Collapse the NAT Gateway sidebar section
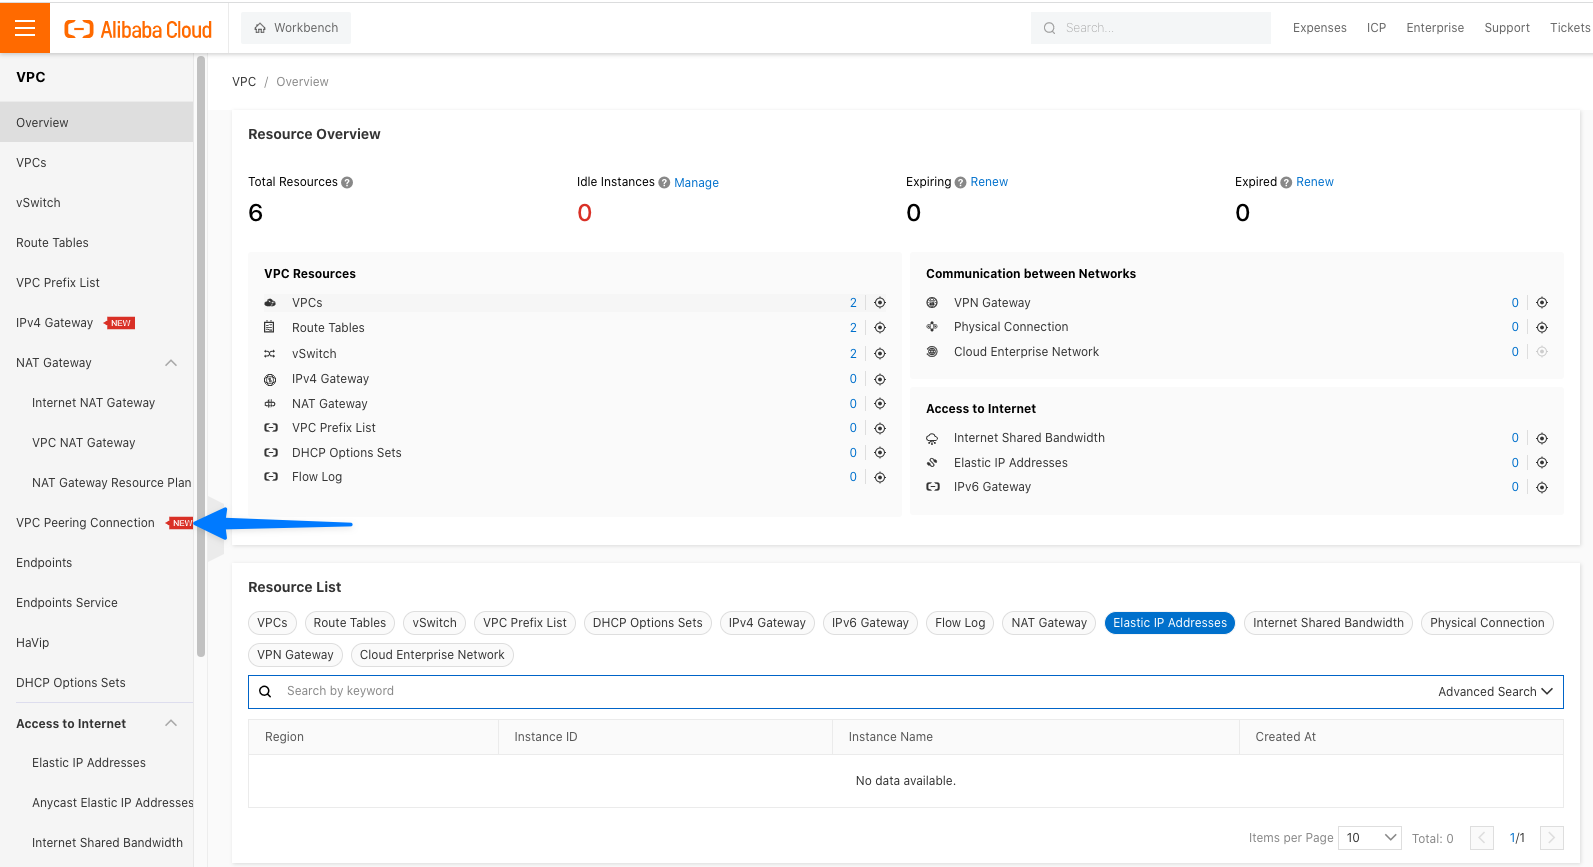This screenshot has width=1593, height=867. click(x=171, y=363)
